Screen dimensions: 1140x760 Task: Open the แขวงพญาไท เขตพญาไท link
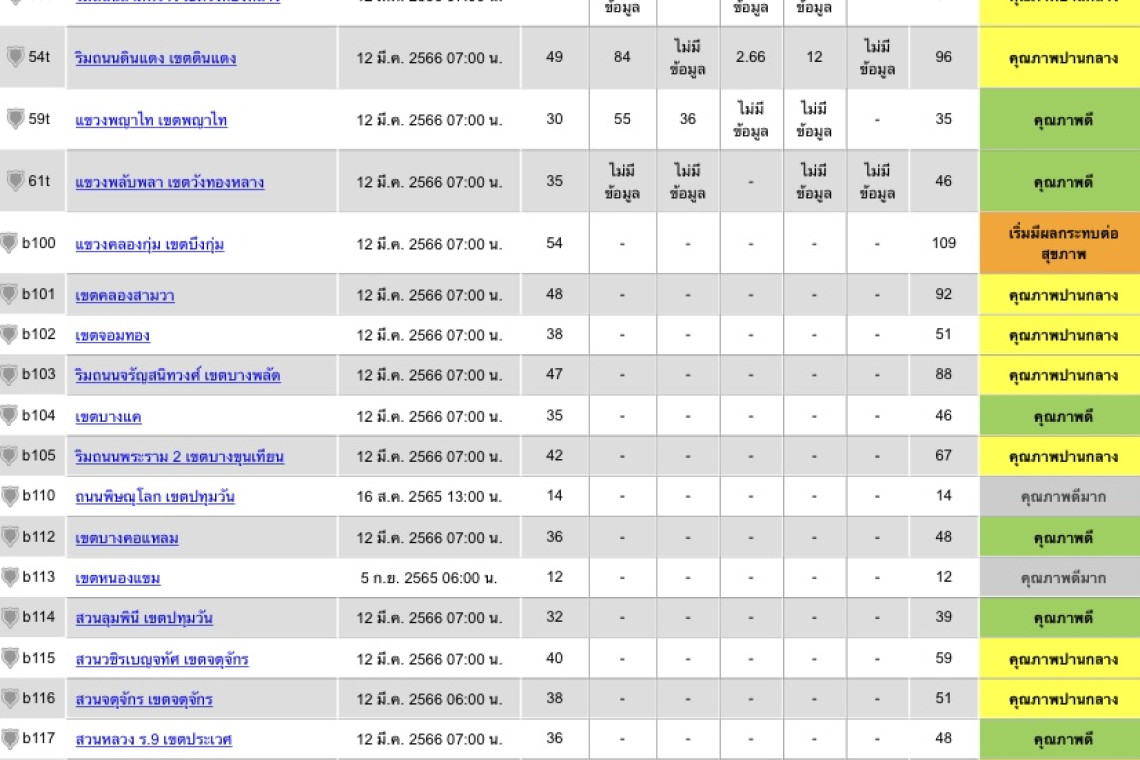[151, 120]
